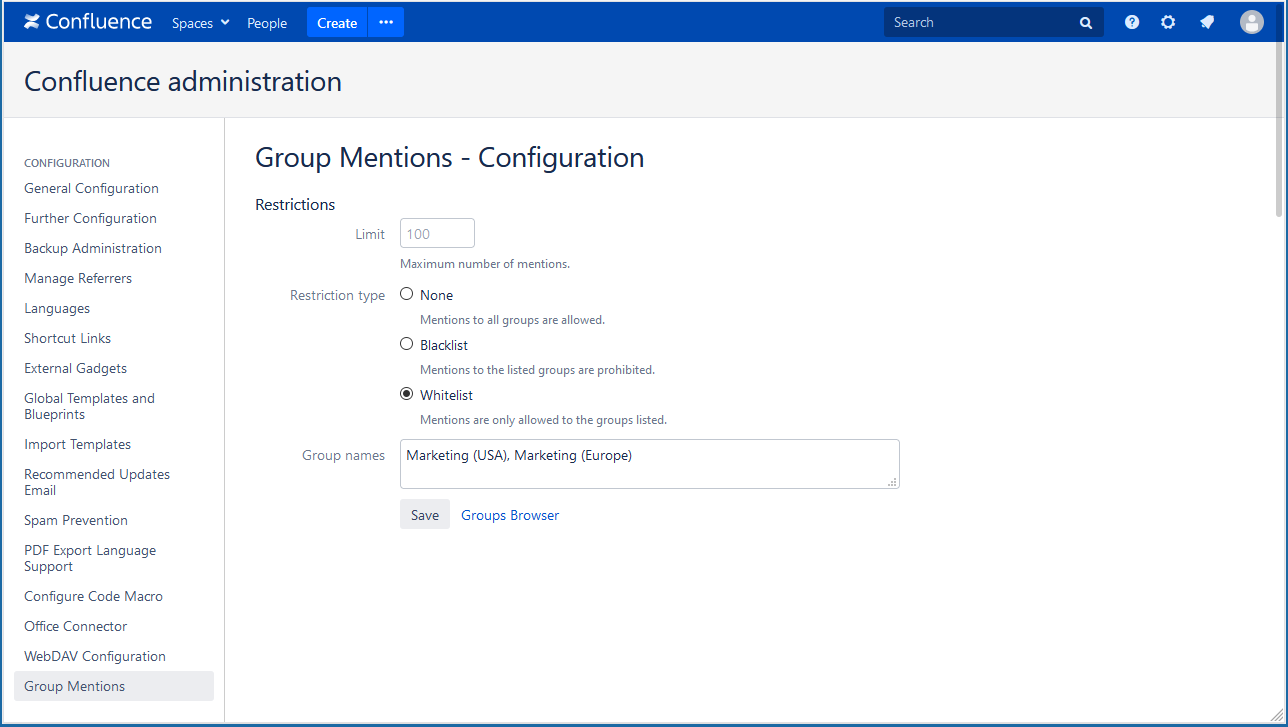
Task: Click the Confluence logo
Action: tap(88, 22)
